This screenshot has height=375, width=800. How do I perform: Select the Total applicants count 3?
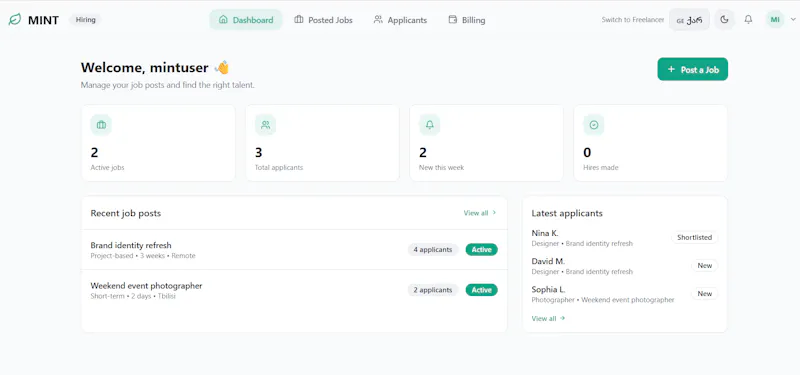tap(259, 153)
